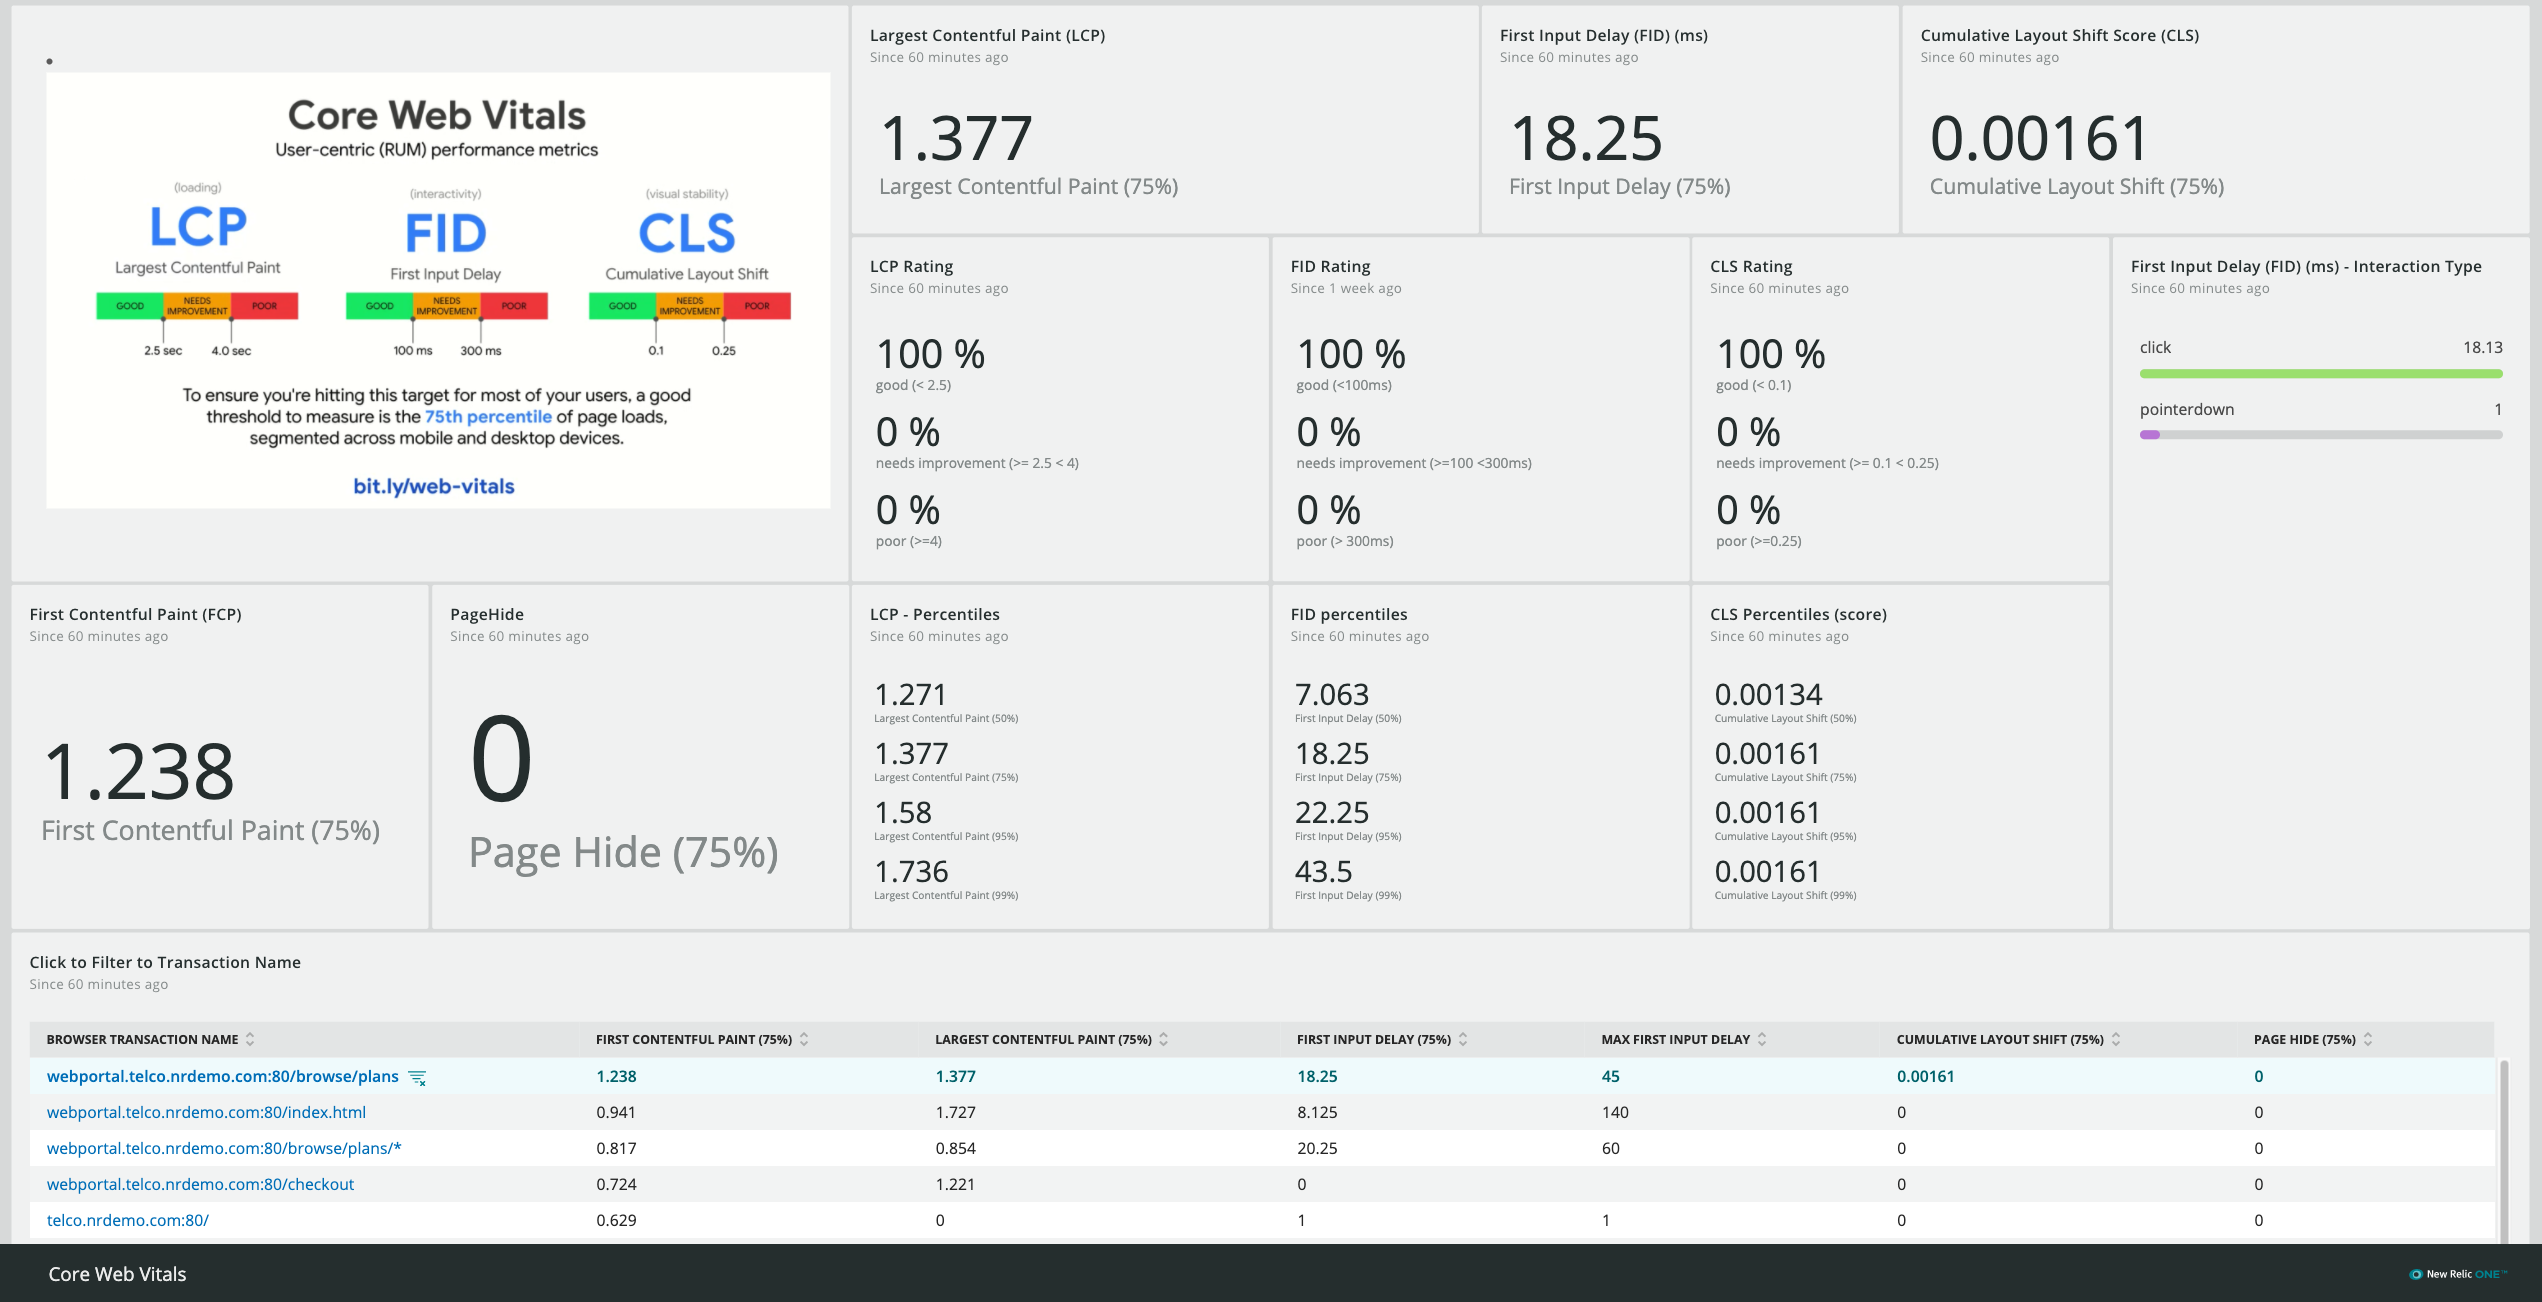This screenshot has width=2542, height=1302.
Task: Click Max First Input Delay cell 140
Action: pos(1615,1112)
